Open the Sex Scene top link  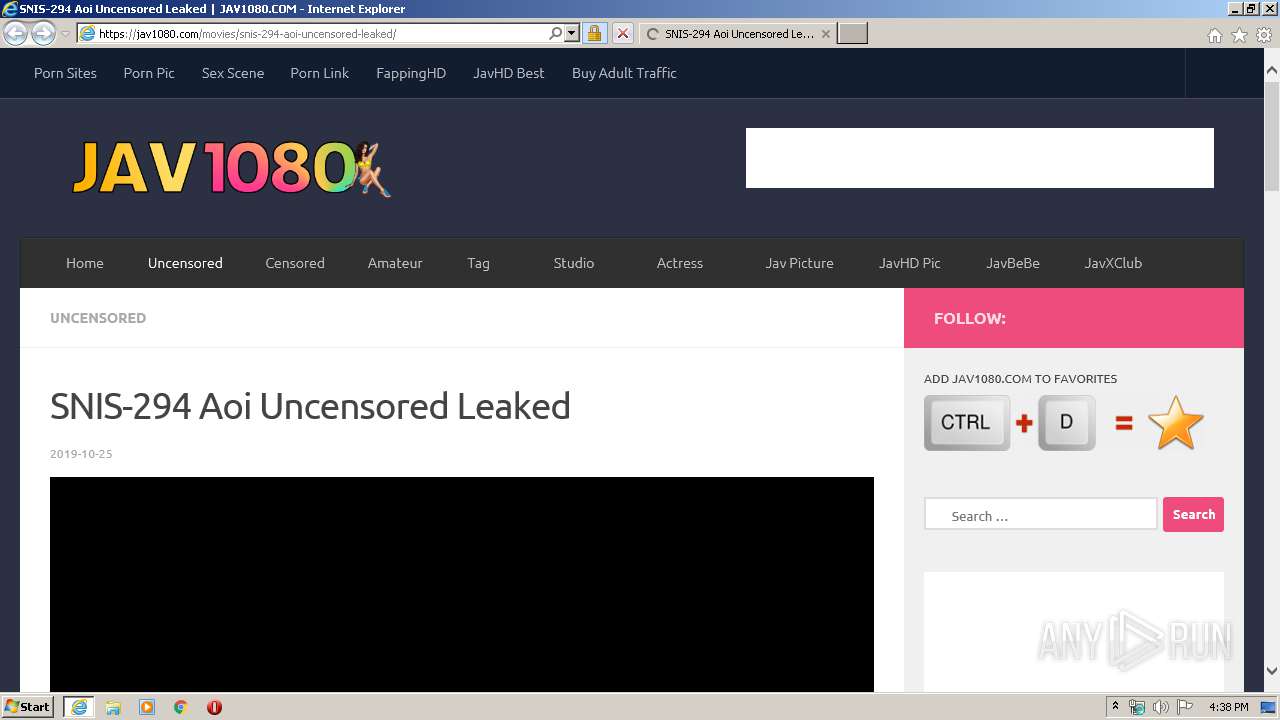[233, 73]
